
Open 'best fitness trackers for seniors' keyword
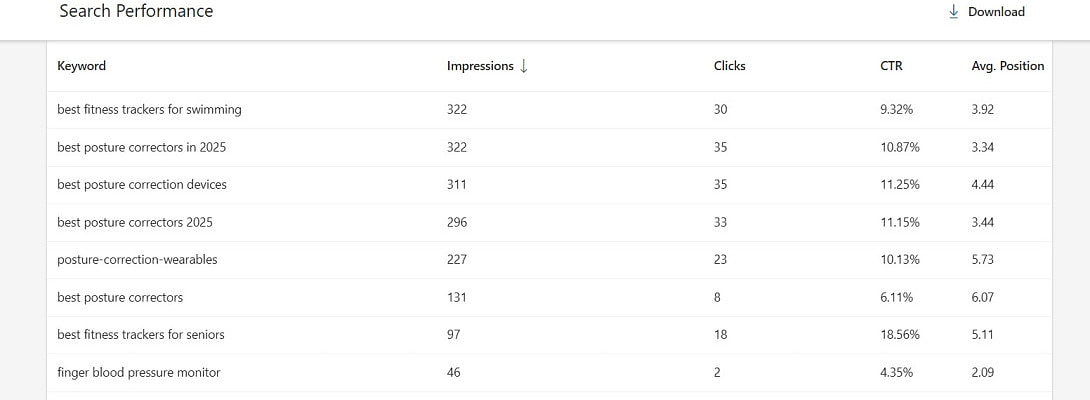[x=140, y=335]
